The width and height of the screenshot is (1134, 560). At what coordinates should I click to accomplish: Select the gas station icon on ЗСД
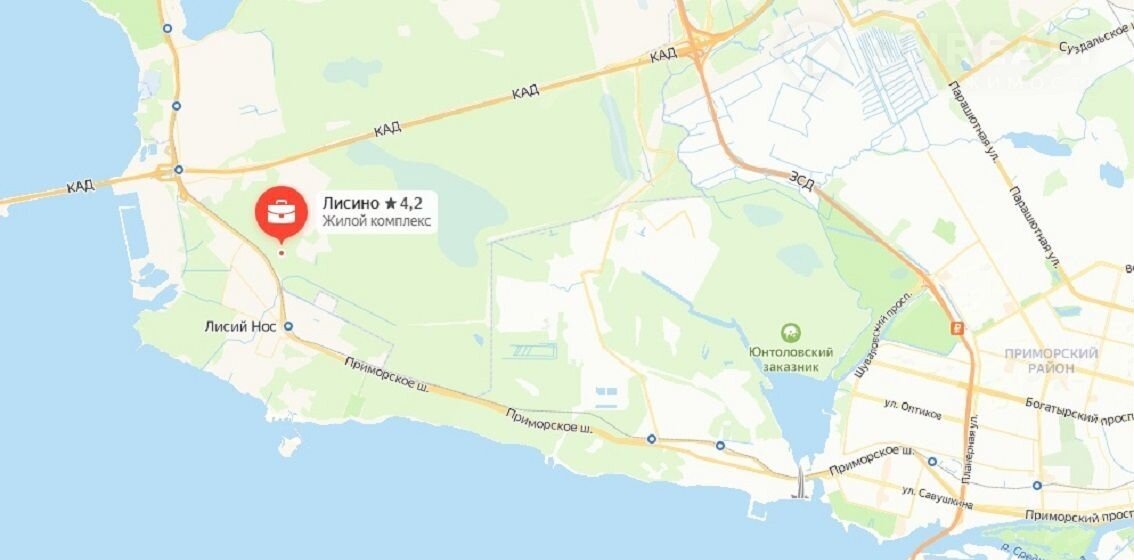958,327
